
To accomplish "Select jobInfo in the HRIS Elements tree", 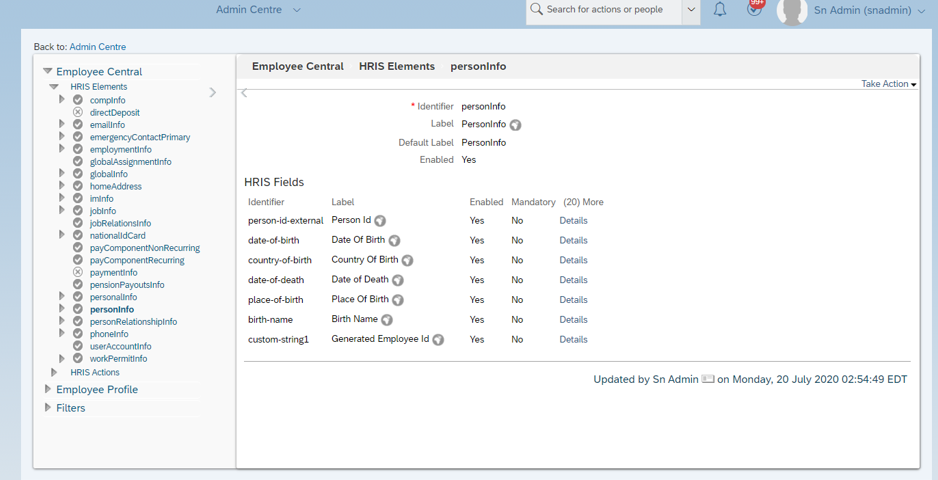I will tap(103, 211).
